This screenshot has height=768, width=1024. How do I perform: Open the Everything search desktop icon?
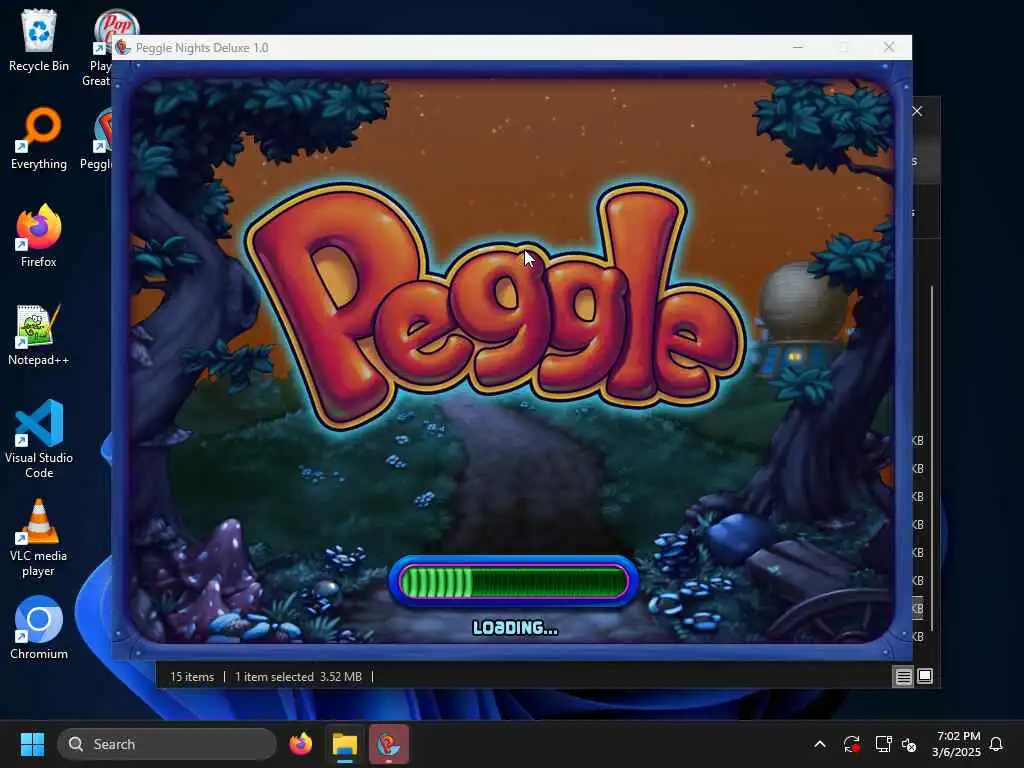39,138
